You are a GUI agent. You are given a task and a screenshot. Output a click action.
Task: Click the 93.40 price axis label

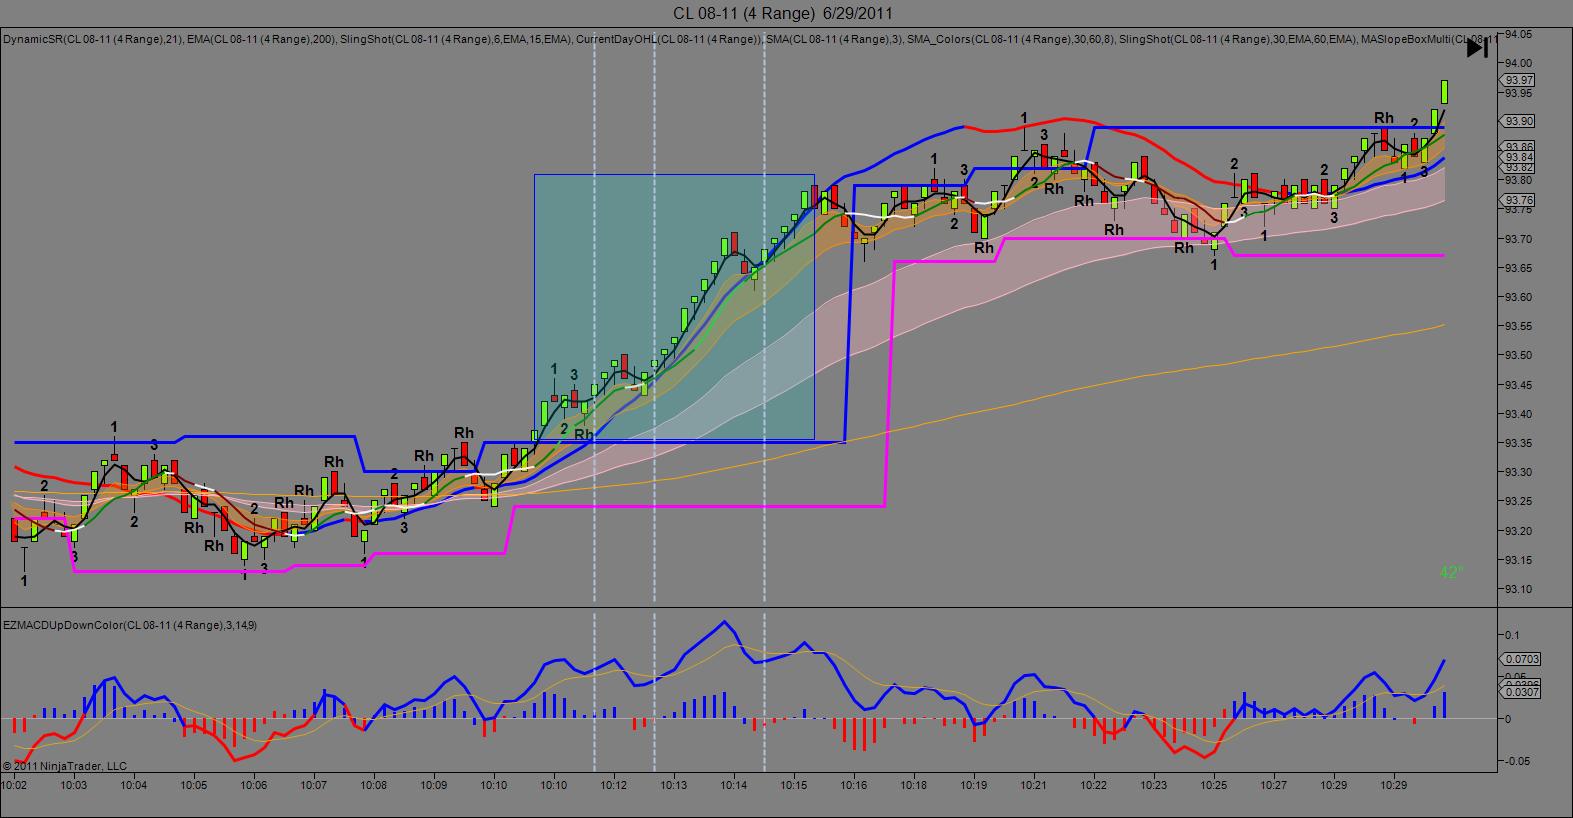[1518, 414]
